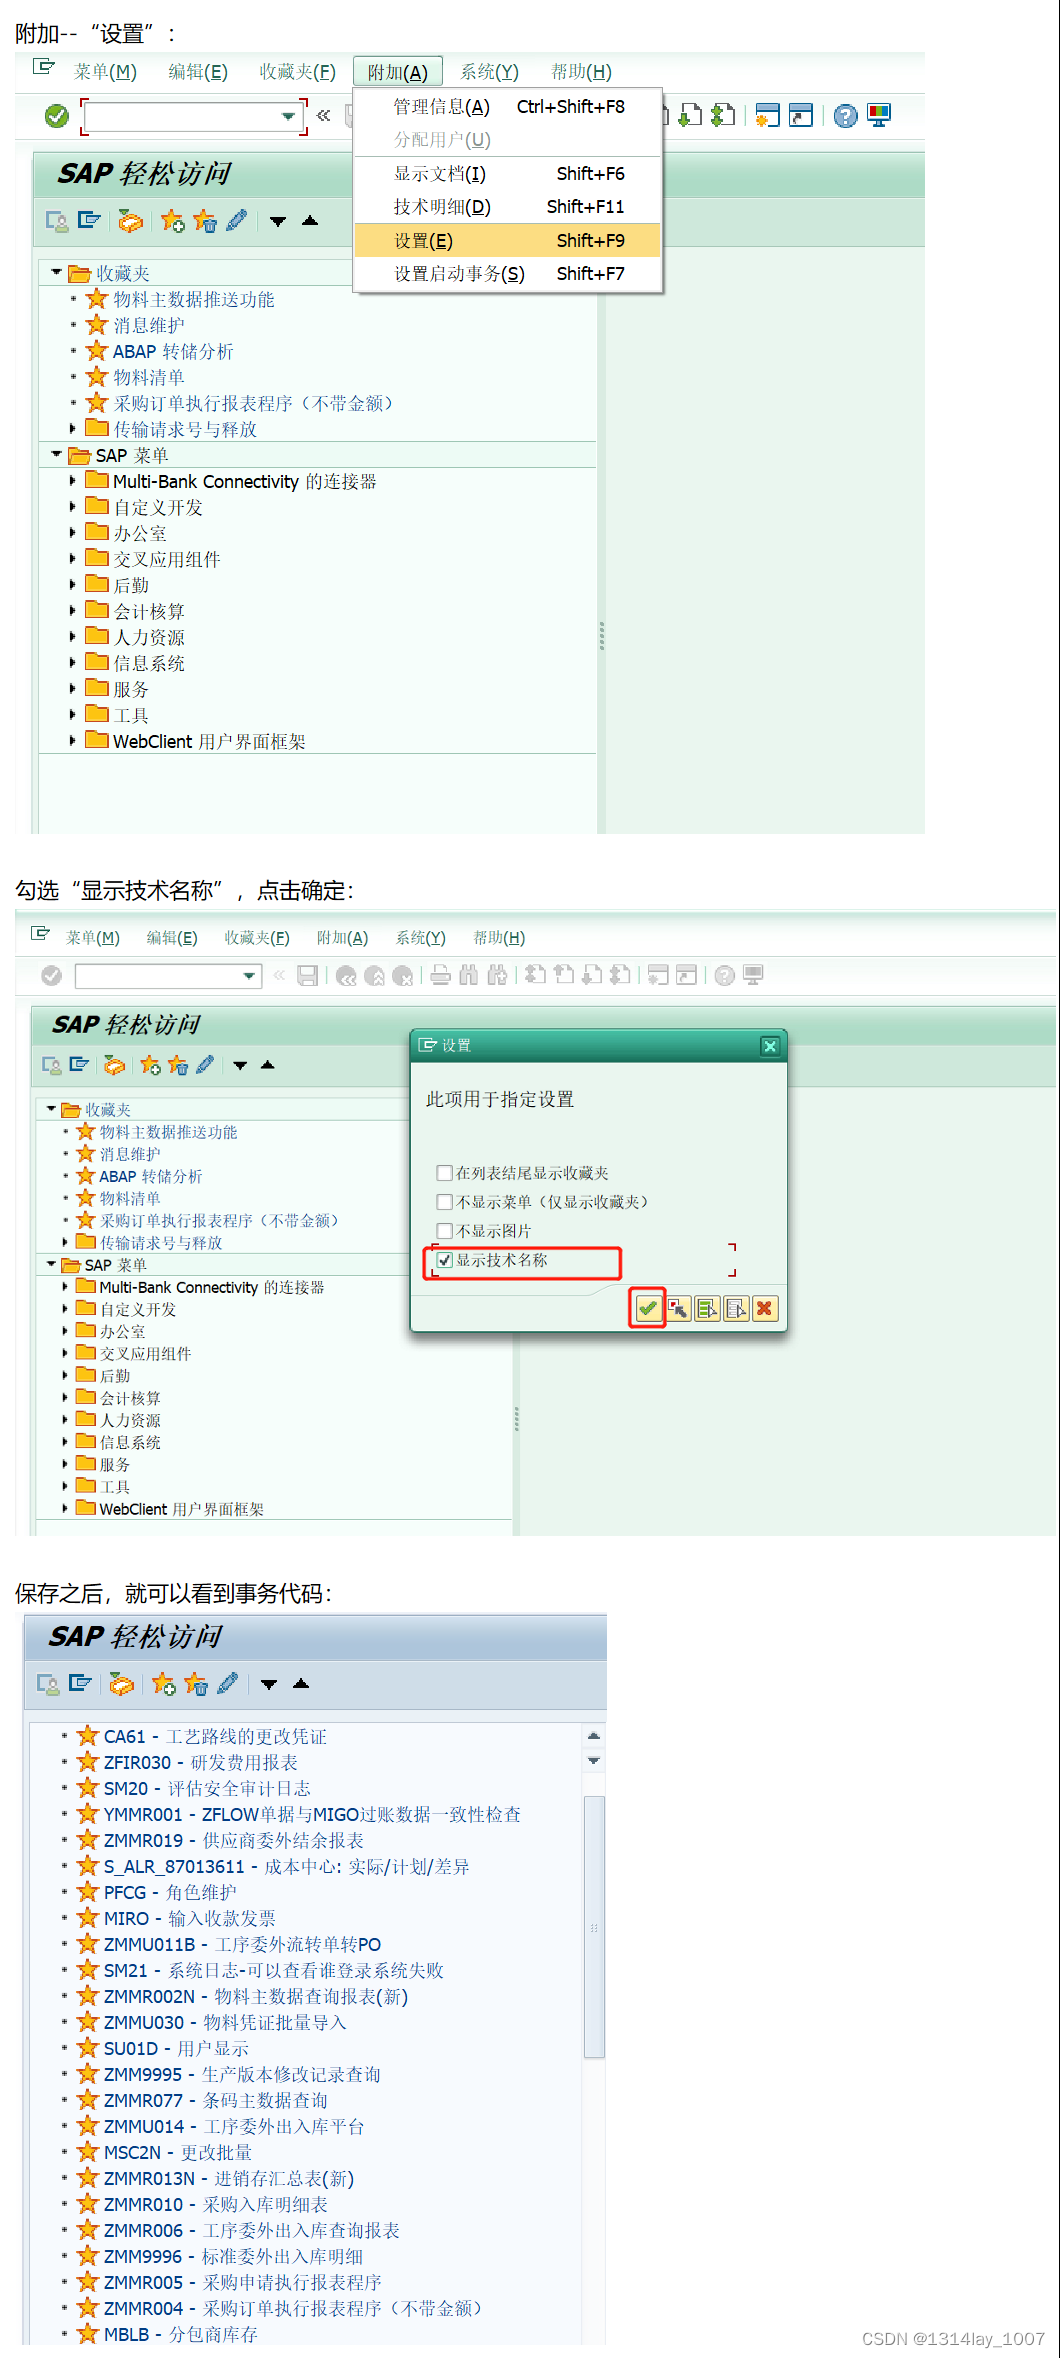
Task: Select highlighted 设置(E) entry in 附加 menu
Action: point(508,241)
